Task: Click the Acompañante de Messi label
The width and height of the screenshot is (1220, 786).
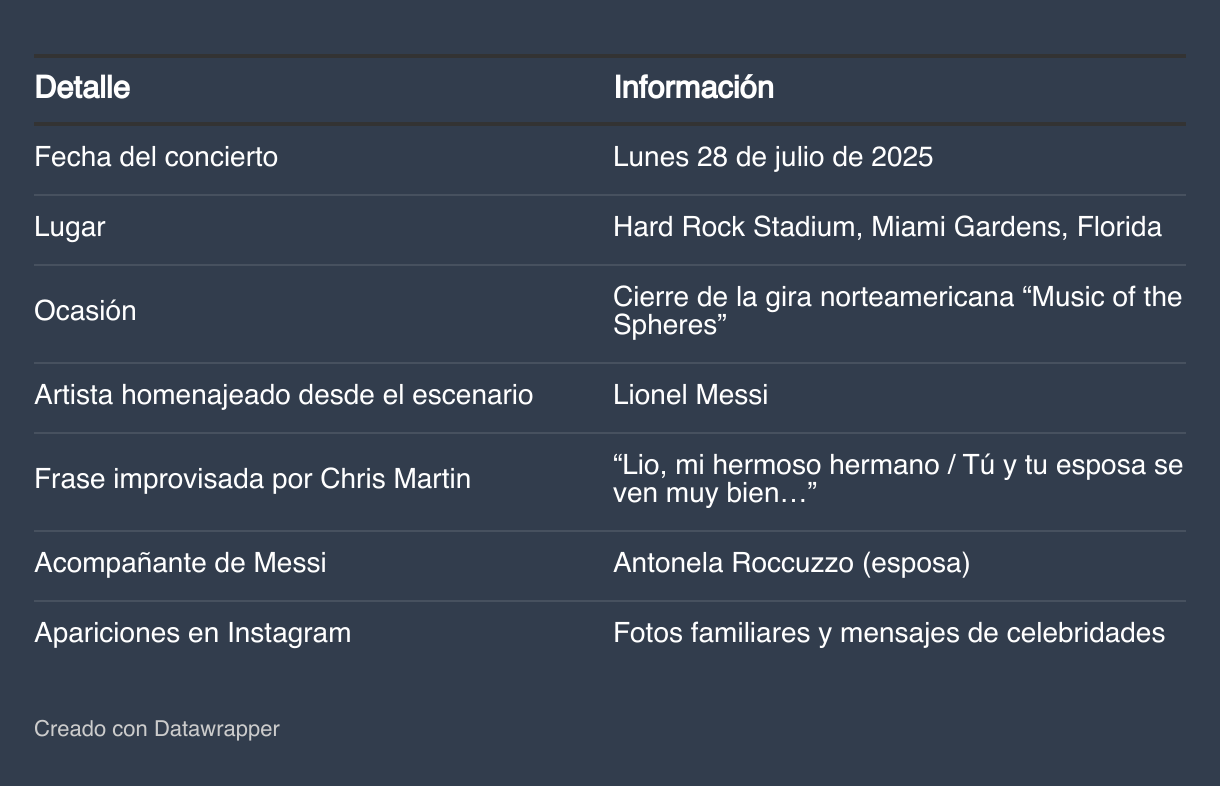Action: 180,563
